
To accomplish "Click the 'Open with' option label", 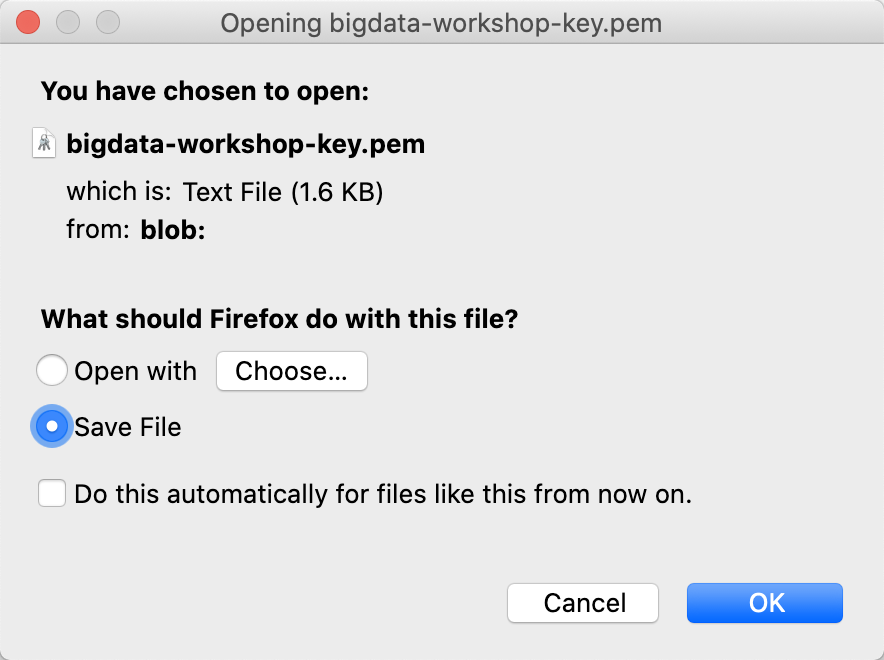I will pyautogui.click(x=136, y=371).
